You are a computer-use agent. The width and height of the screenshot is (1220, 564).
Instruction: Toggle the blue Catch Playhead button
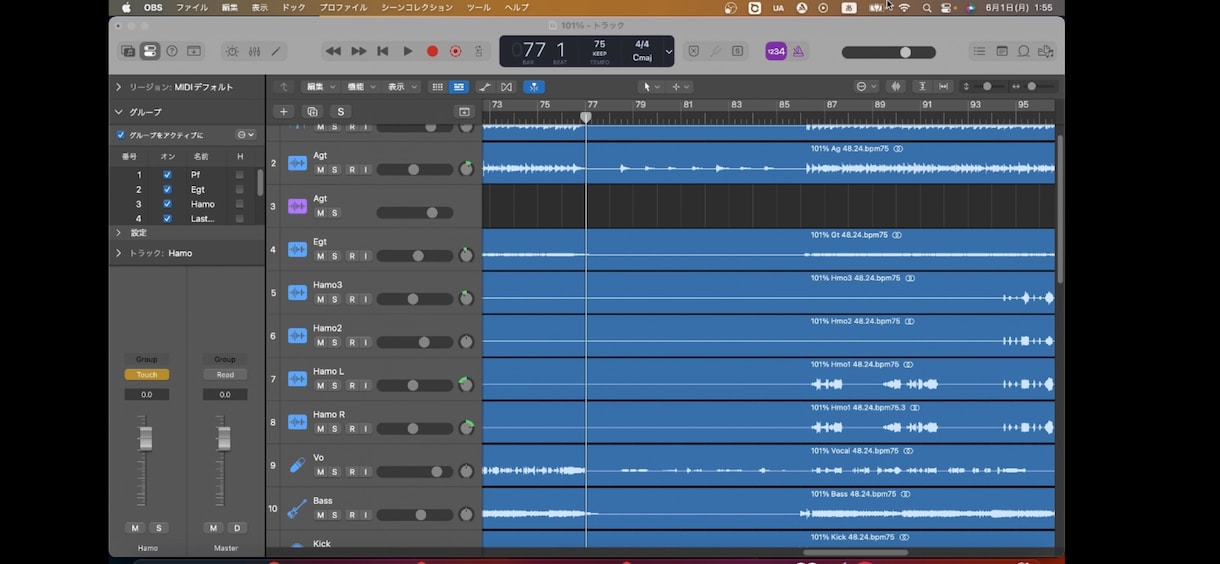point(534,87)
